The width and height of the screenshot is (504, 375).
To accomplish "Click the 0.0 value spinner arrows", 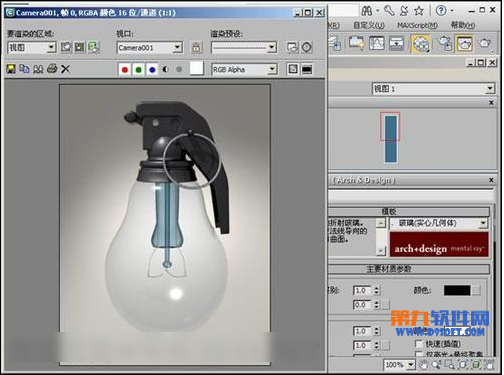I will tap(377, 305).
